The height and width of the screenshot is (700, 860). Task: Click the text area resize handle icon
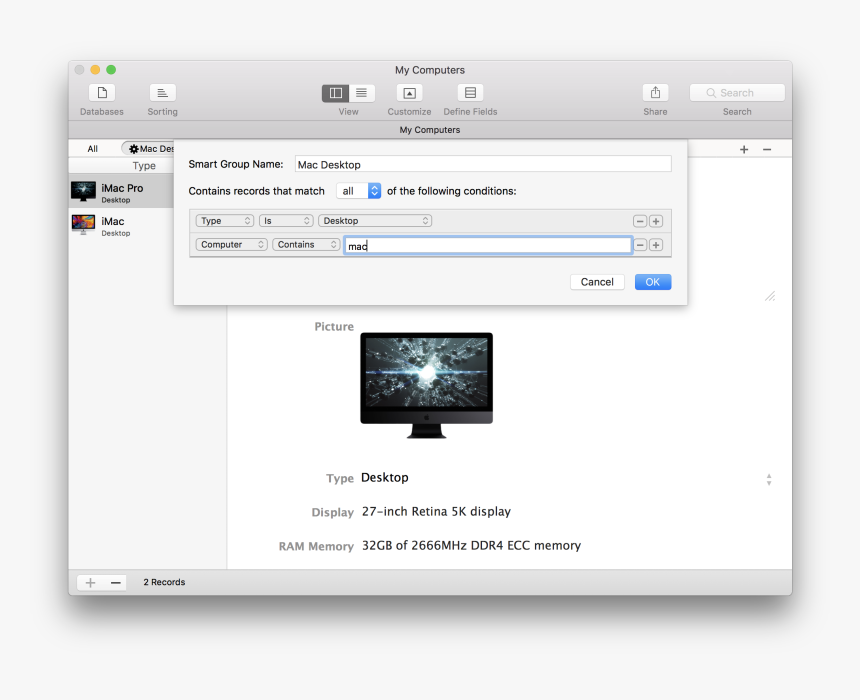[770, 296]
